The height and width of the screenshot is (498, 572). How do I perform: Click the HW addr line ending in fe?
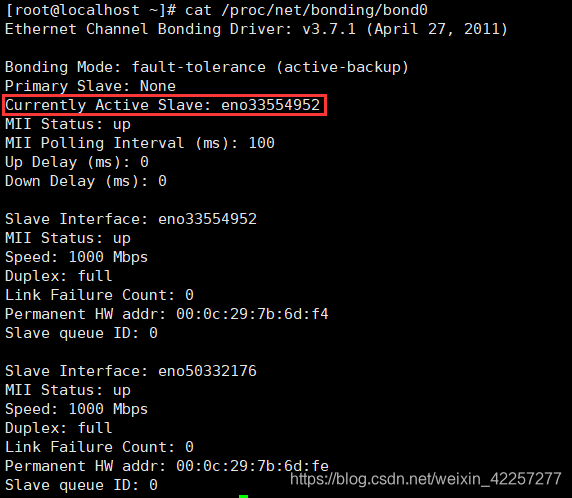click(x=167, y=466)
